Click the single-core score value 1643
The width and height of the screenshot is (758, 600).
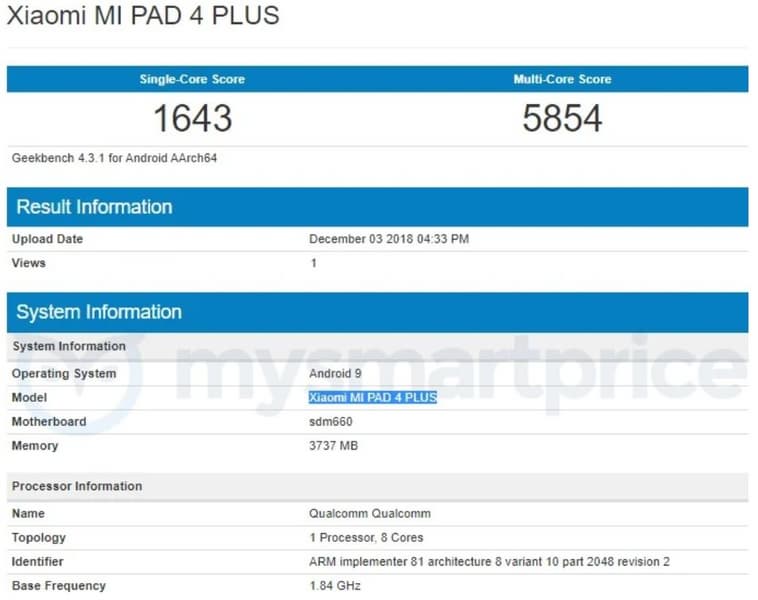point(193,118)
